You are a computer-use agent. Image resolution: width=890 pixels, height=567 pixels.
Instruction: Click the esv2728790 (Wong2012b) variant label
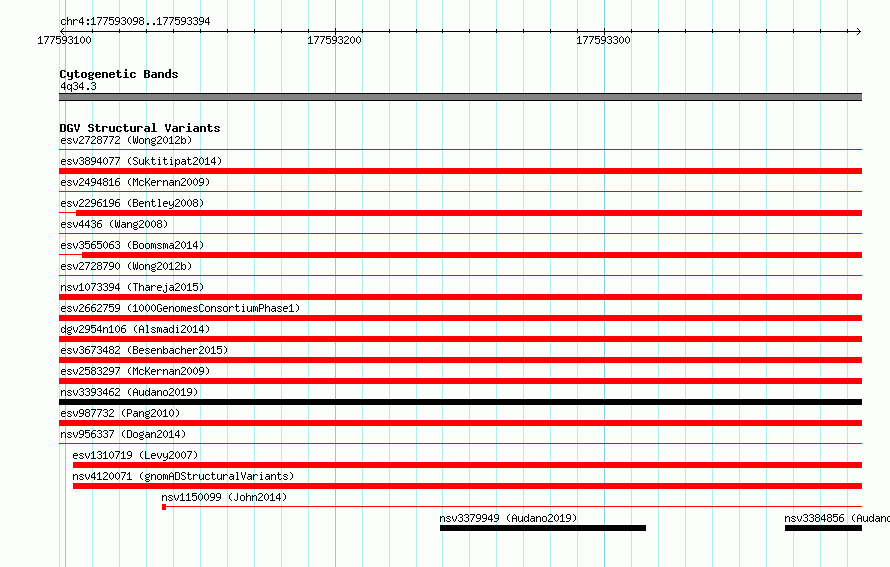(126, 266)
